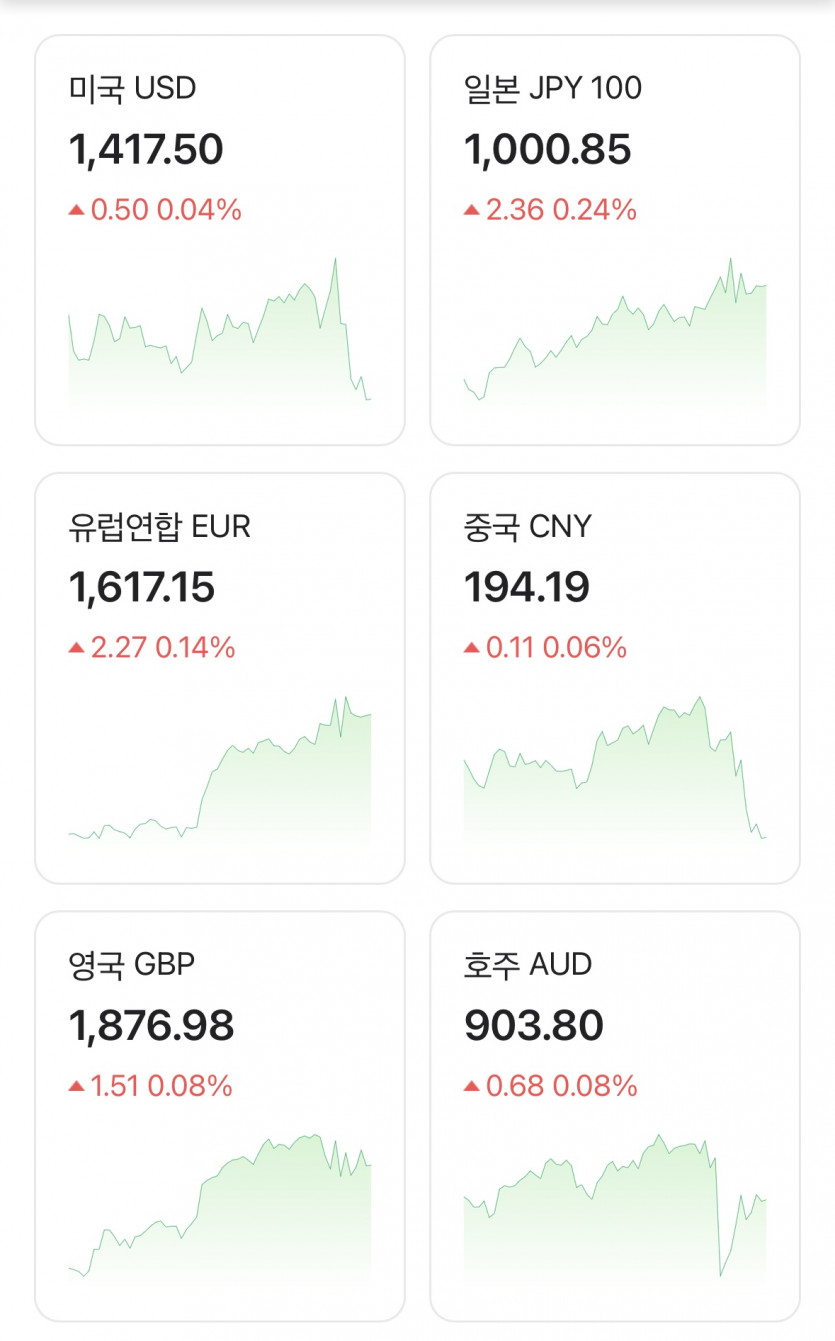Click the red up-triangle on EUR card
Screen dimensions: 835x1341
coord(76,648)
